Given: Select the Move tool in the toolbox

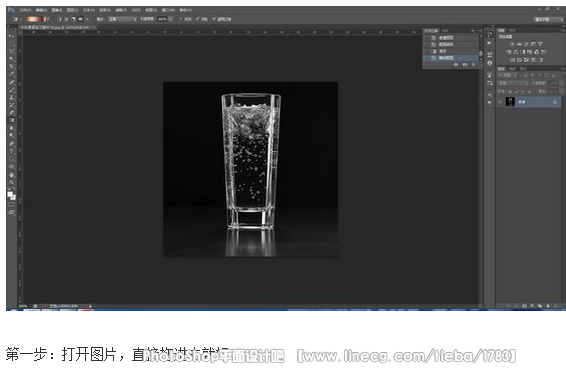Looking at the screenshot, I should (11, 36).
